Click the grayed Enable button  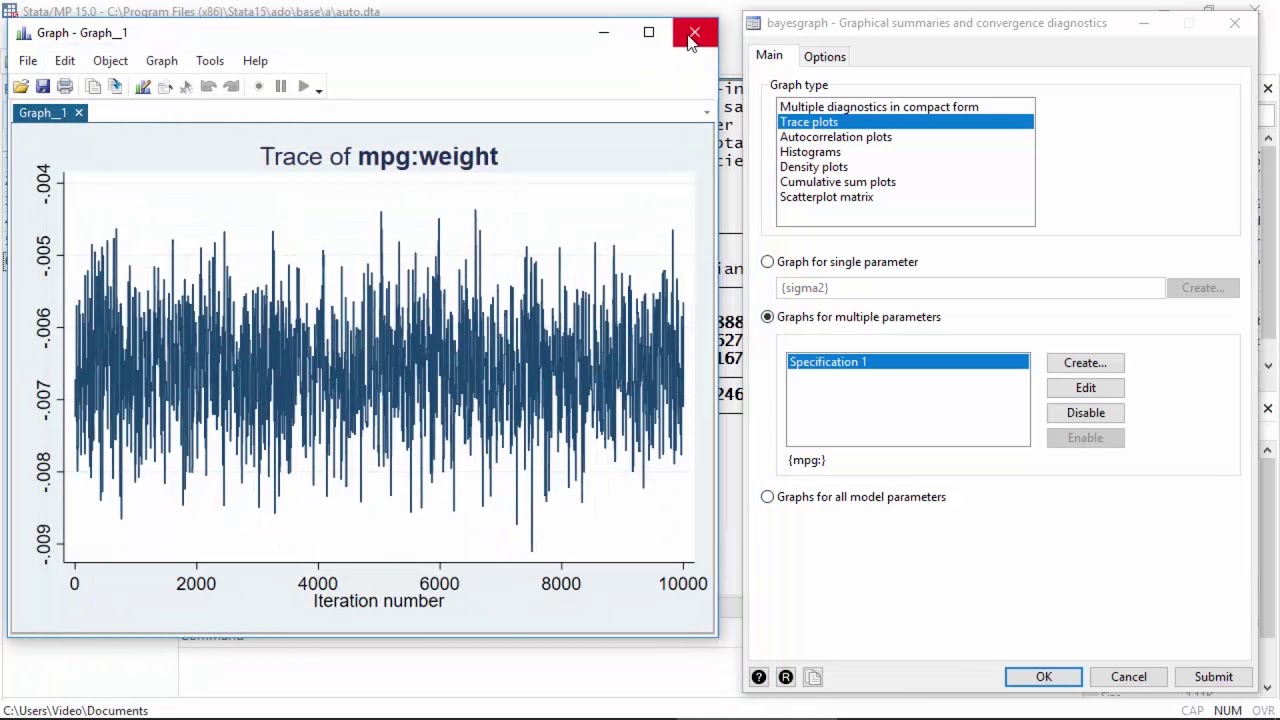tap(1085, 438)
